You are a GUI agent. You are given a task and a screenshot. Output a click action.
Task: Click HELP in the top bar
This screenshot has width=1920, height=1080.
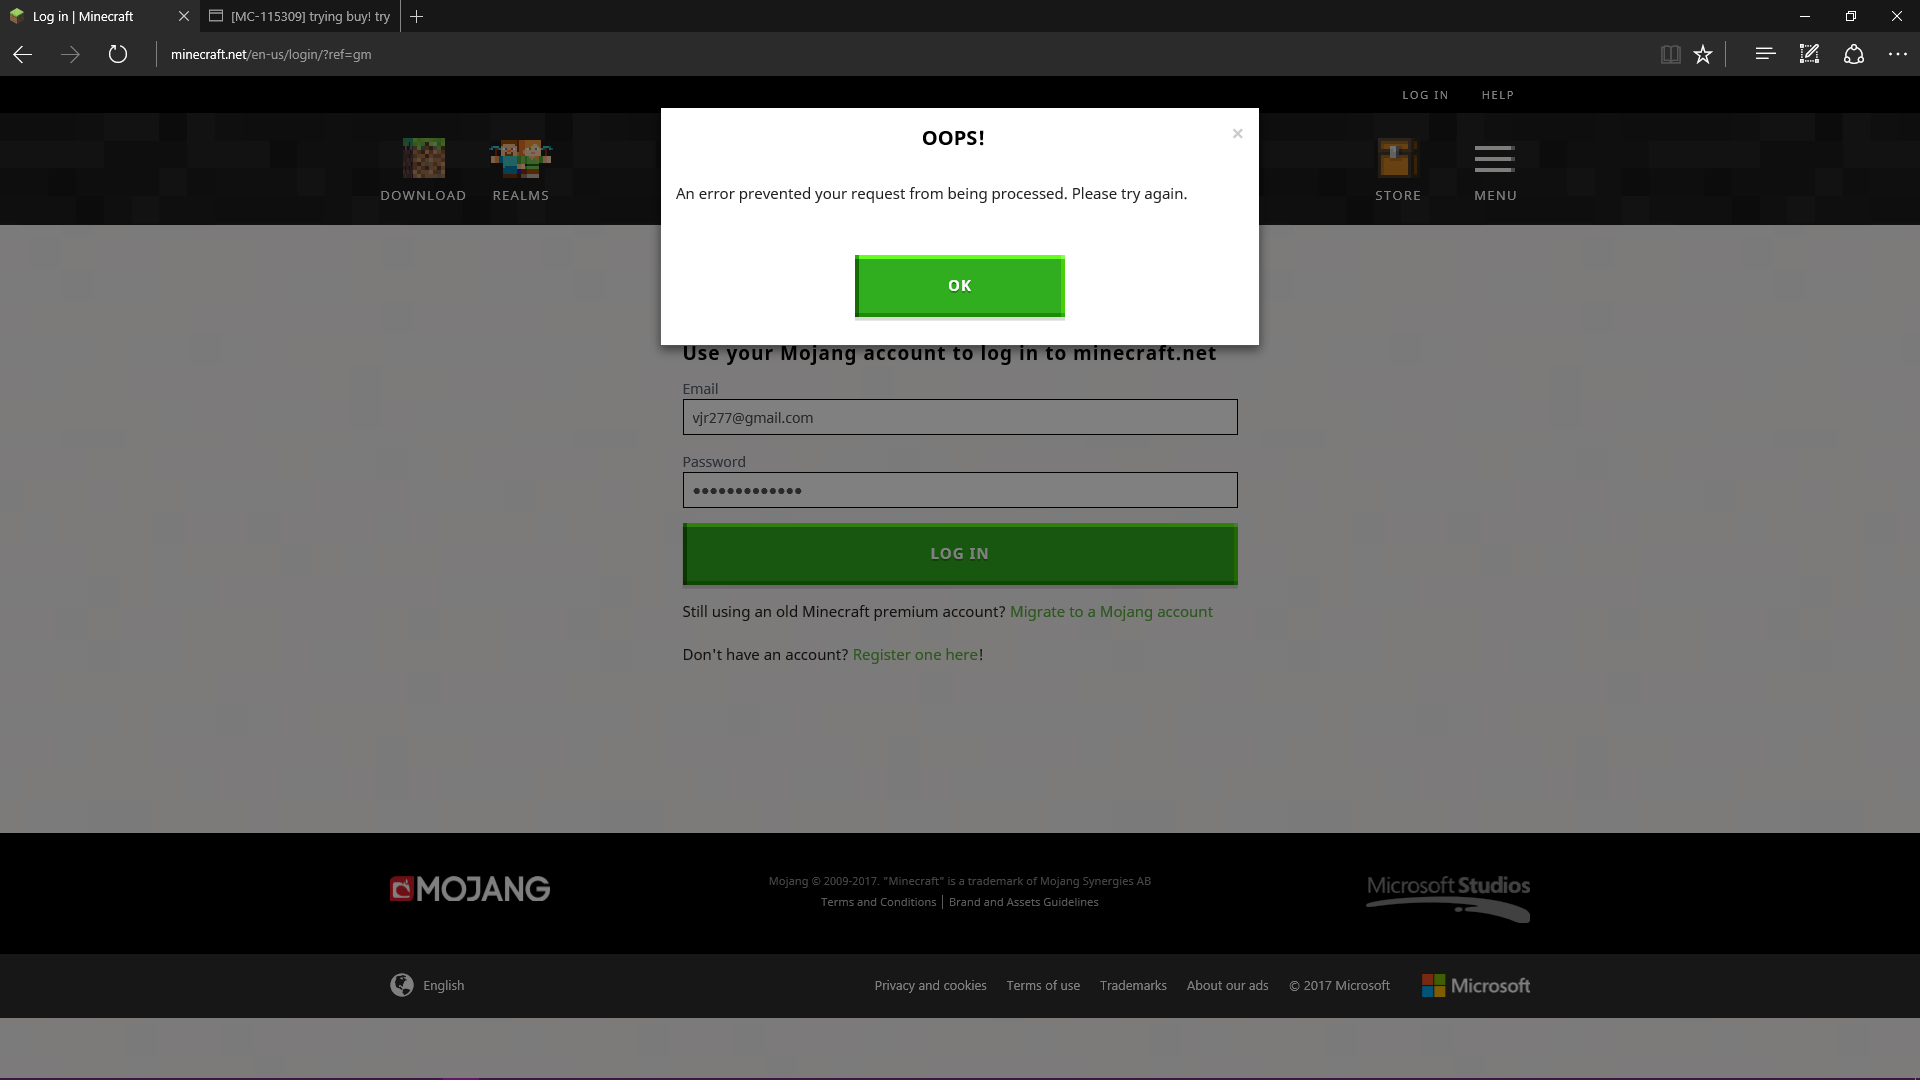point(1497,95)
